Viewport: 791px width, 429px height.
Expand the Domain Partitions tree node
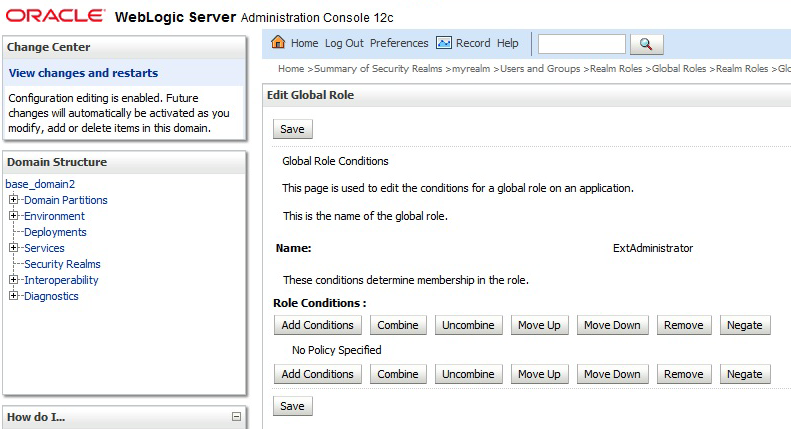13,200
